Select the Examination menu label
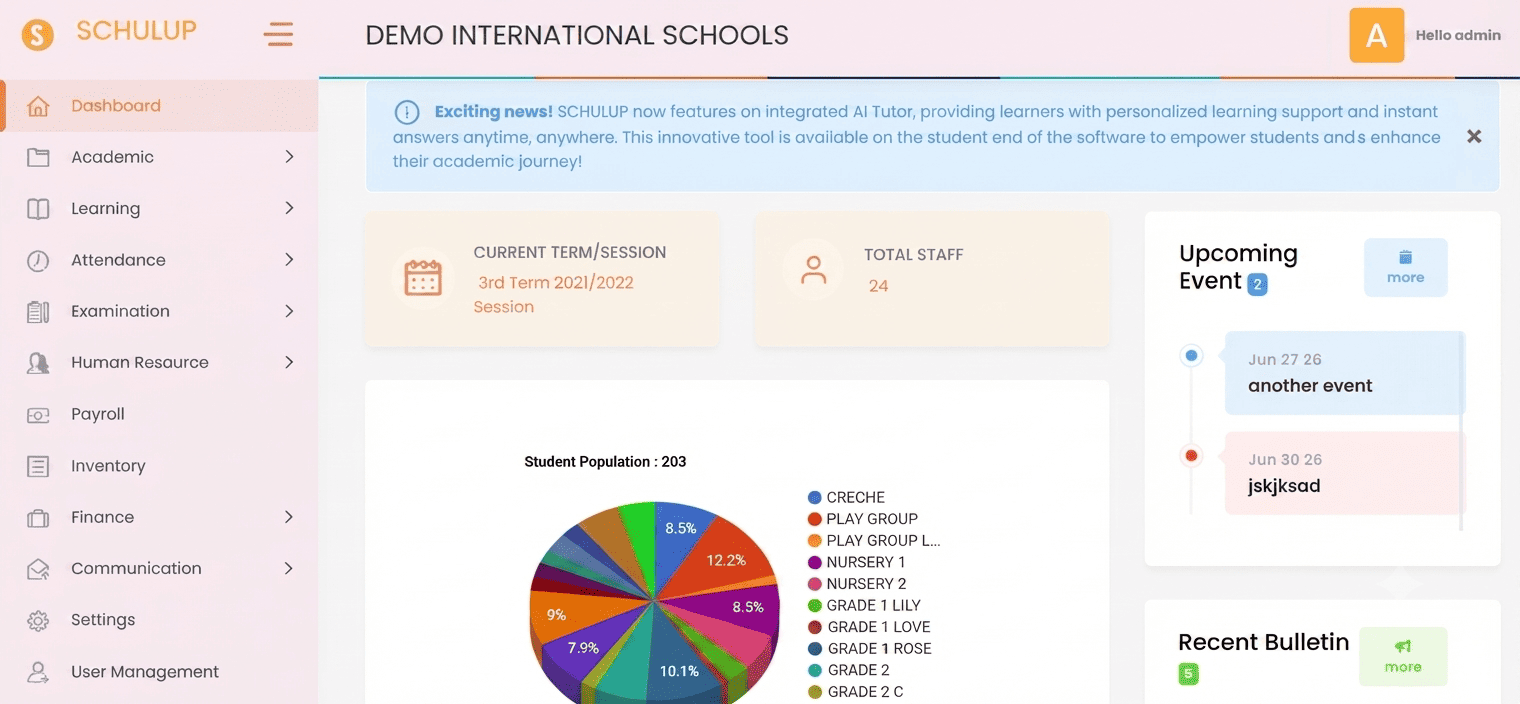The width and height of the screenshot is (1520, 704). point(120,311)
